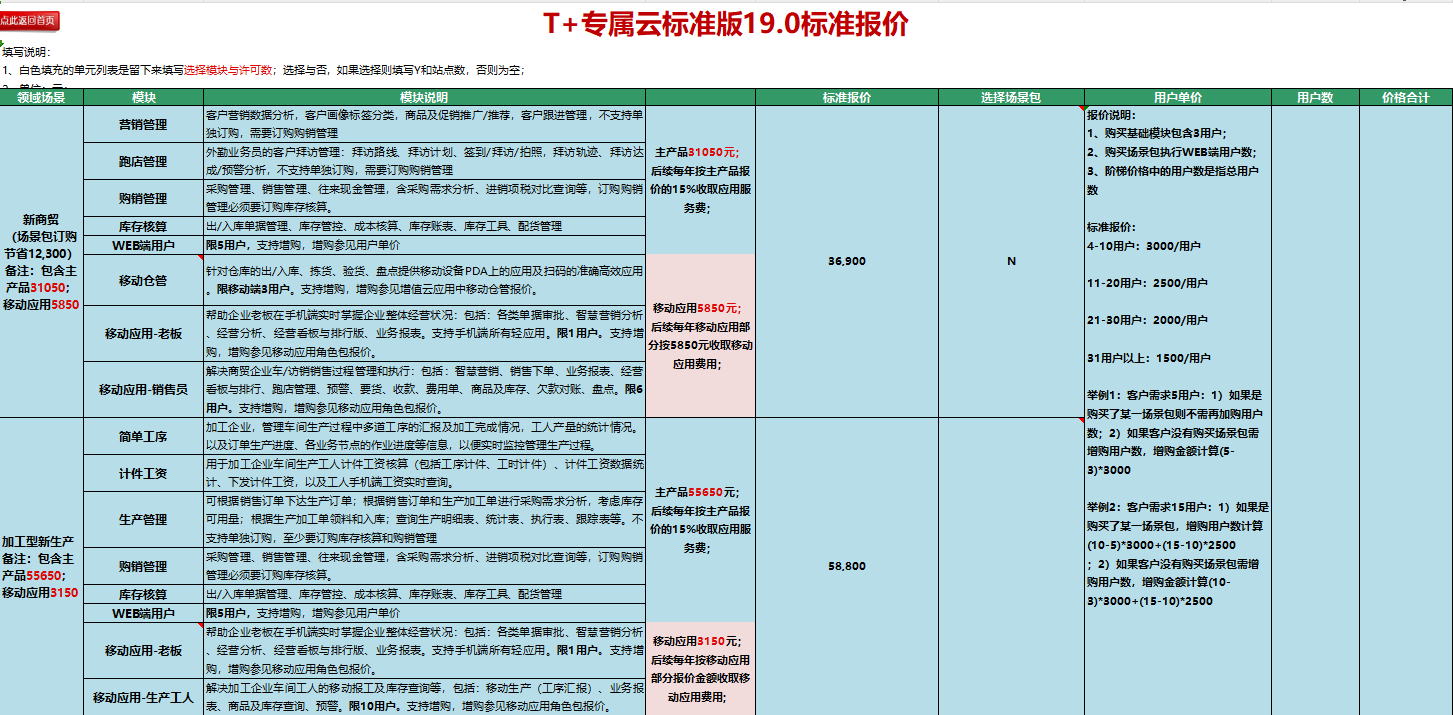Select the 领域场景 column header
1453x715 pixels.
41,97
